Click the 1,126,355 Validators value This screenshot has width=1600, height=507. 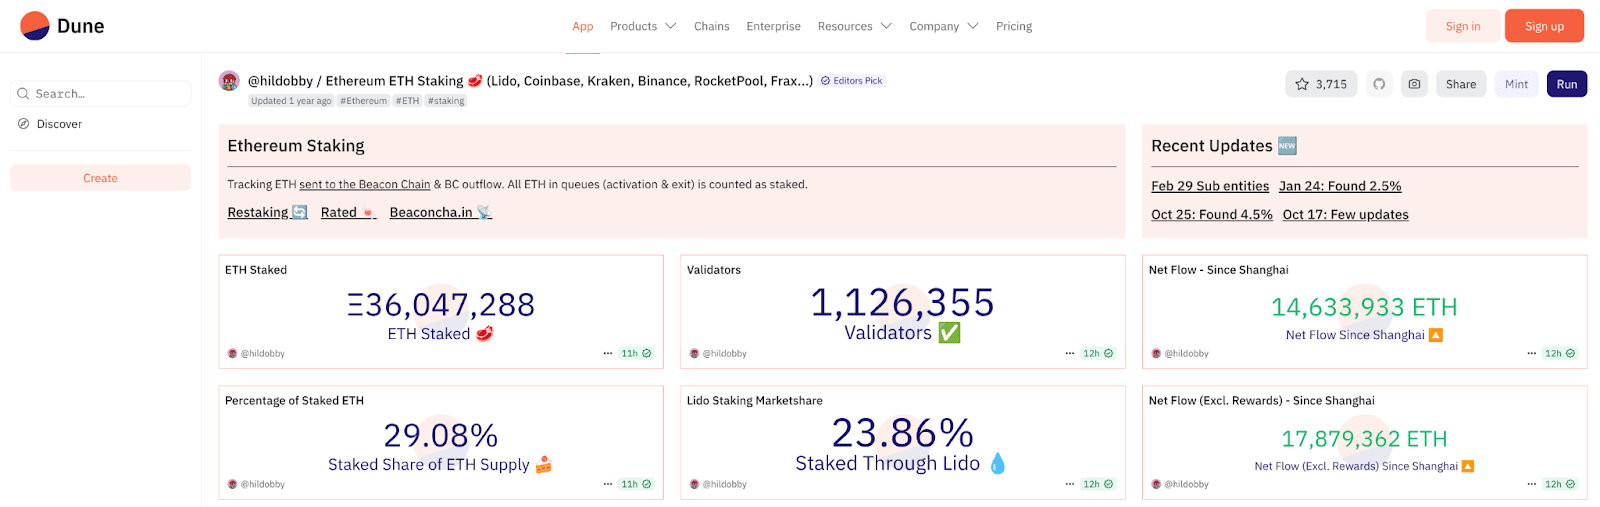point(902,302)
